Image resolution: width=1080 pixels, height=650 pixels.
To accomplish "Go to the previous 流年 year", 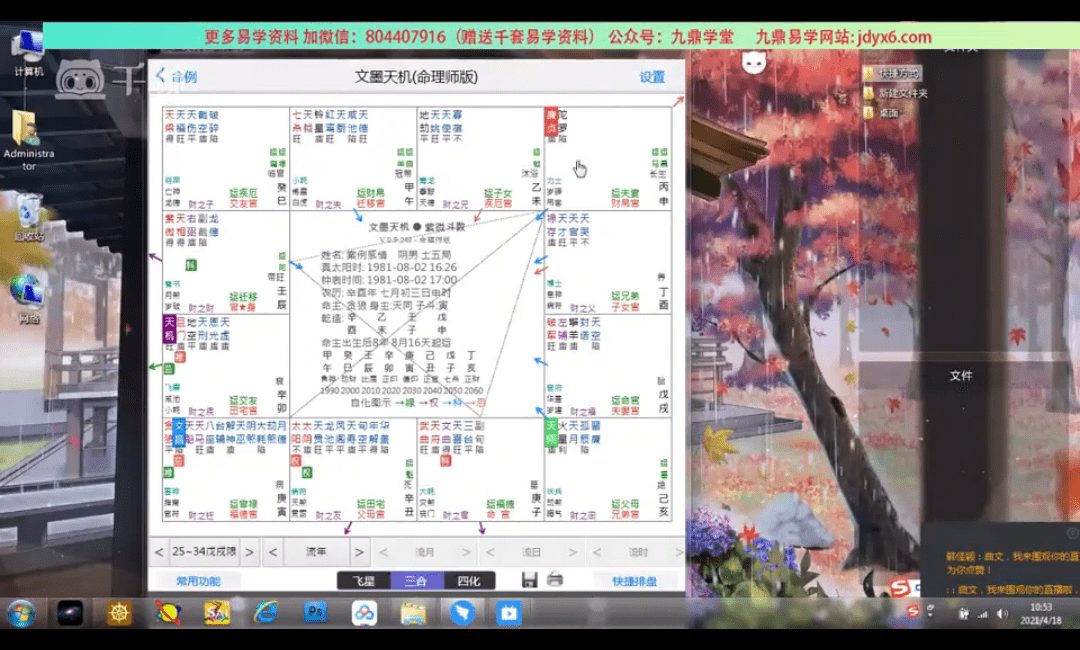I will pos(271,552).
